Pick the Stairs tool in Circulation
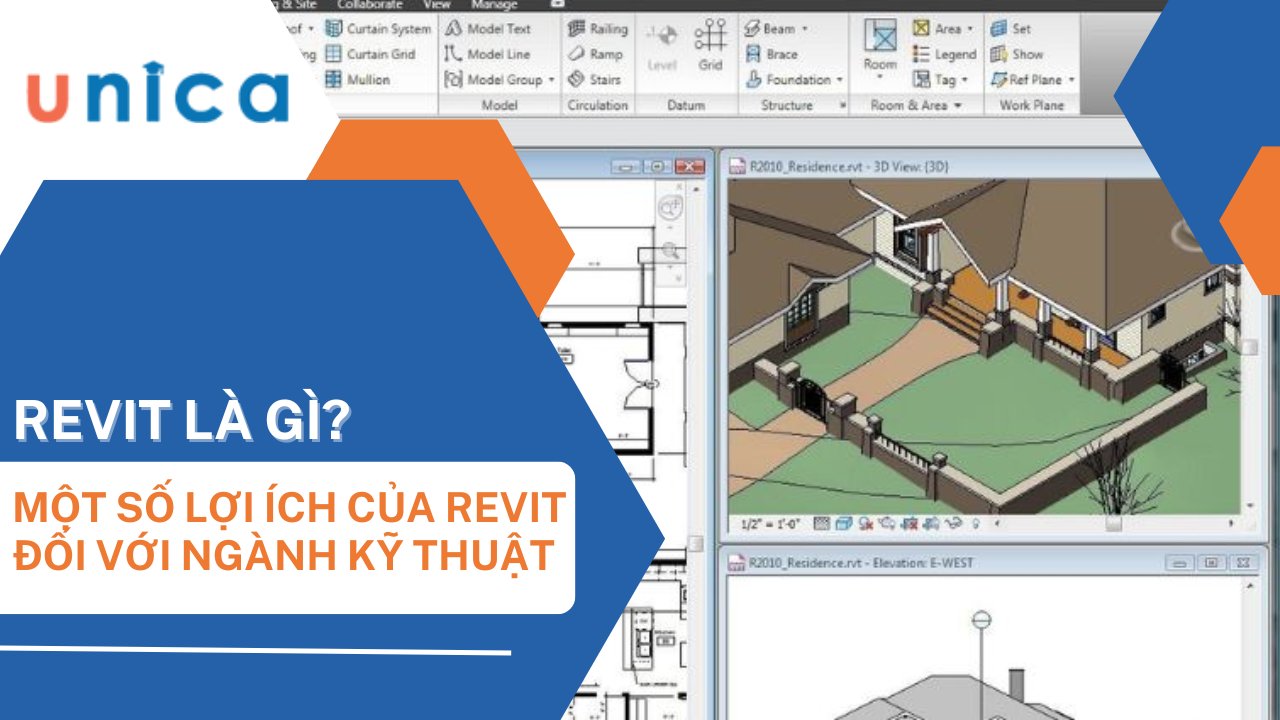The image size is (1280, 720). pos(595,79)
